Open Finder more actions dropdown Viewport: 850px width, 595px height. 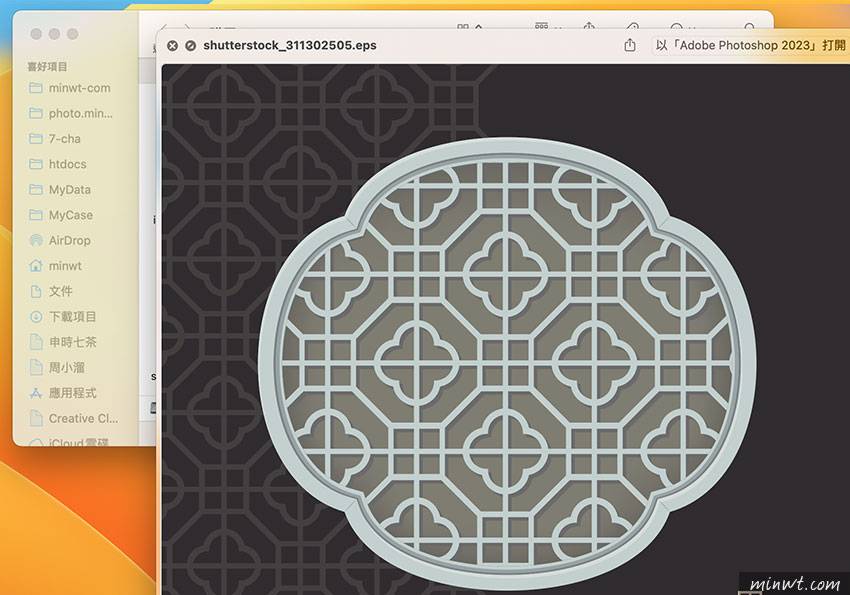(x=682, y=28)
